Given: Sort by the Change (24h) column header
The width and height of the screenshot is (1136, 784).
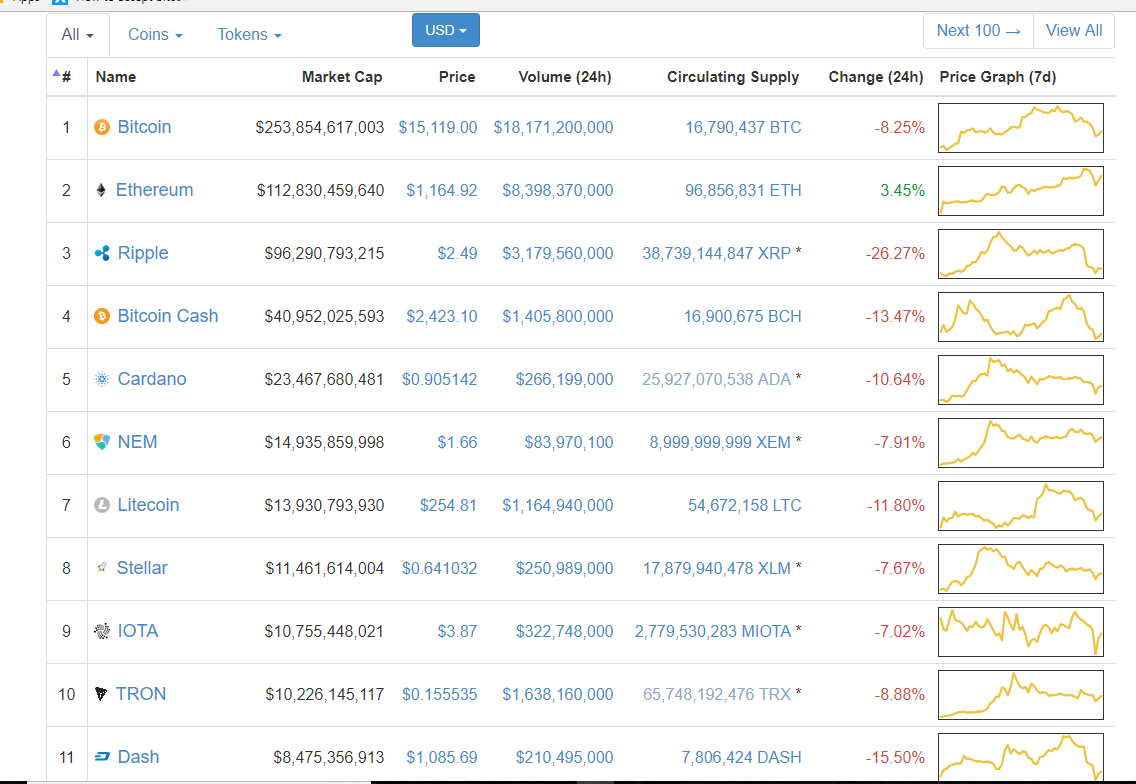Looking at the screenshot, I should 876,77.
